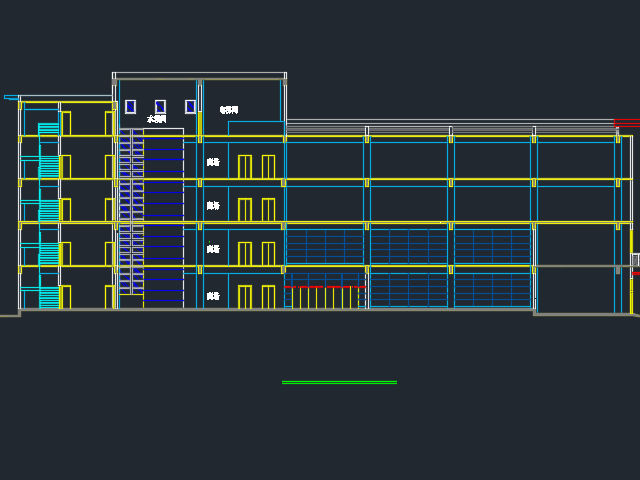The width and height of the screenshot is (640, 480).
Task: Click the middle blue rooftop window
Action: coord(160,106)
